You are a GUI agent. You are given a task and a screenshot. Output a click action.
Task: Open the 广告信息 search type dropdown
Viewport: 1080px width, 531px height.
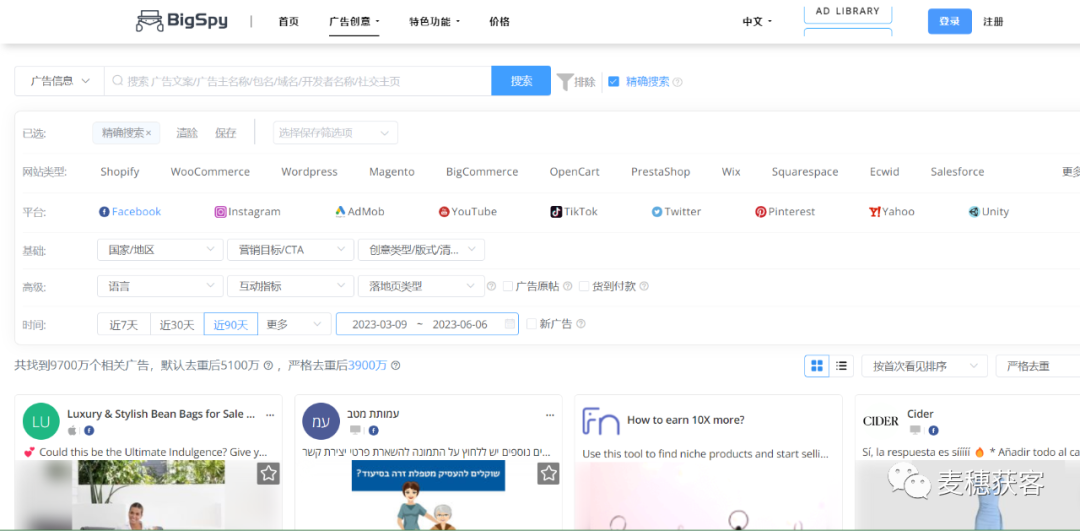point(59,81)
